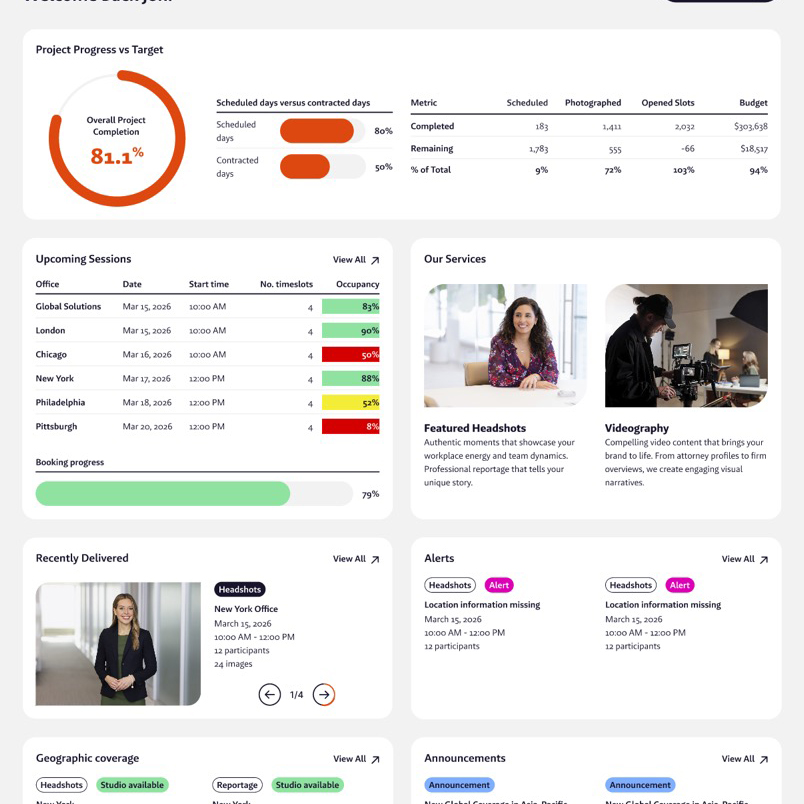Open the New York Office delivered photo
This screenshot has width=804, height=804.
(118, 644)
